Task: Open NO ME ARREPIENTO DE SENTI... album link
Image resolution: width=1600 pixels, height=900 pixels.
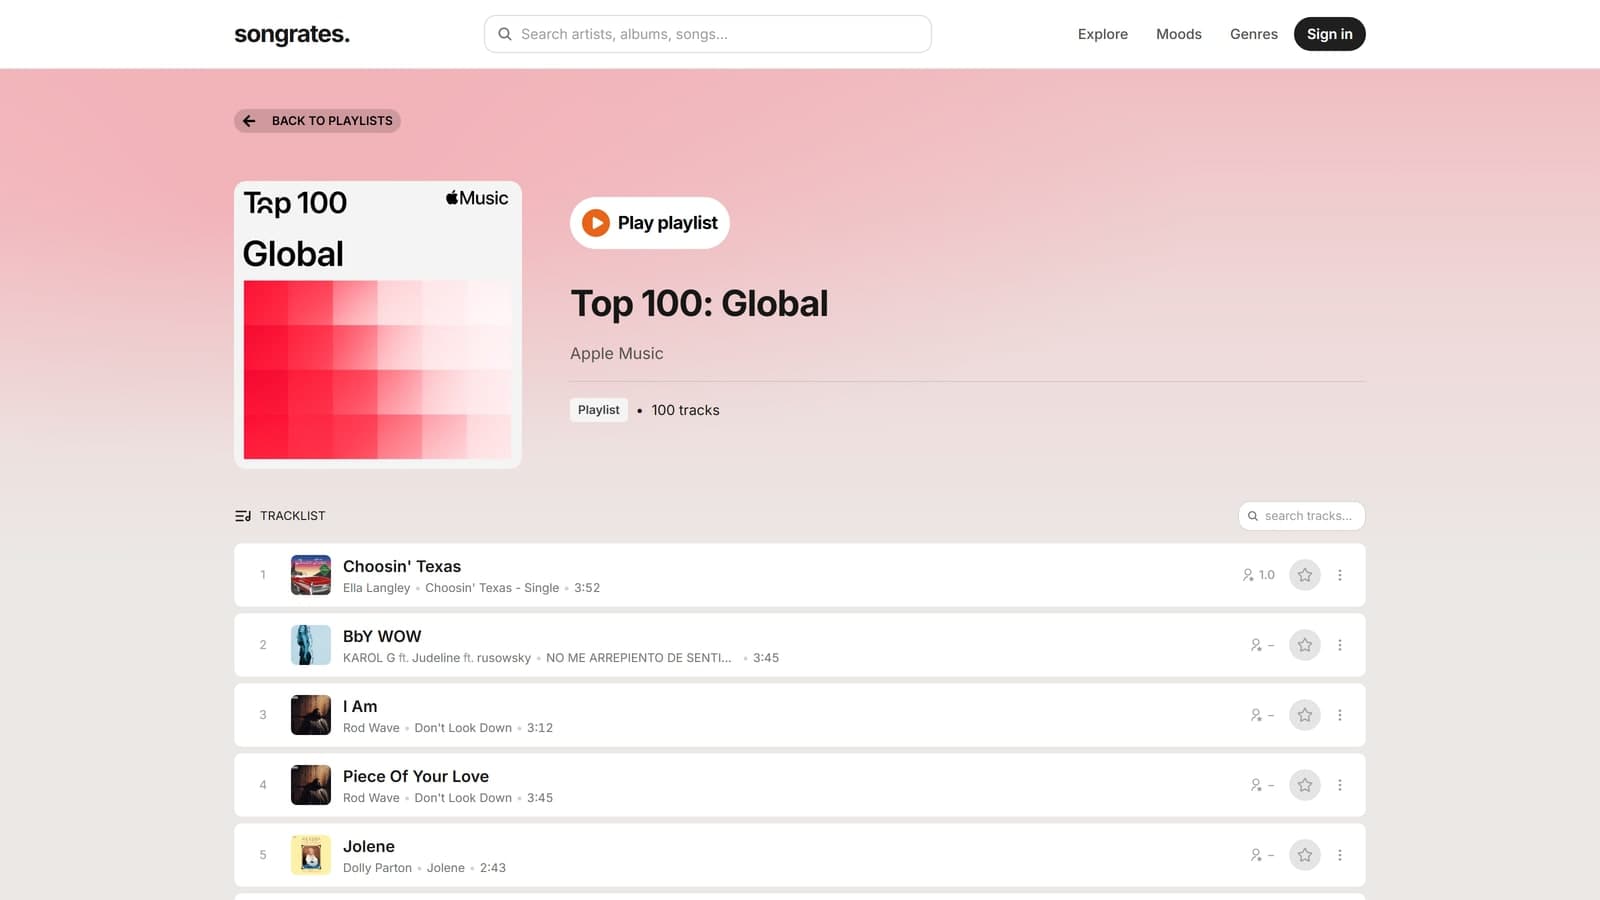Action: (639, 658)
